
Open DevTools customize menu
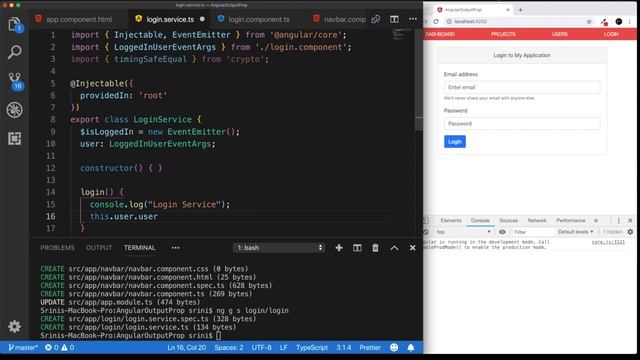point(619,220)
